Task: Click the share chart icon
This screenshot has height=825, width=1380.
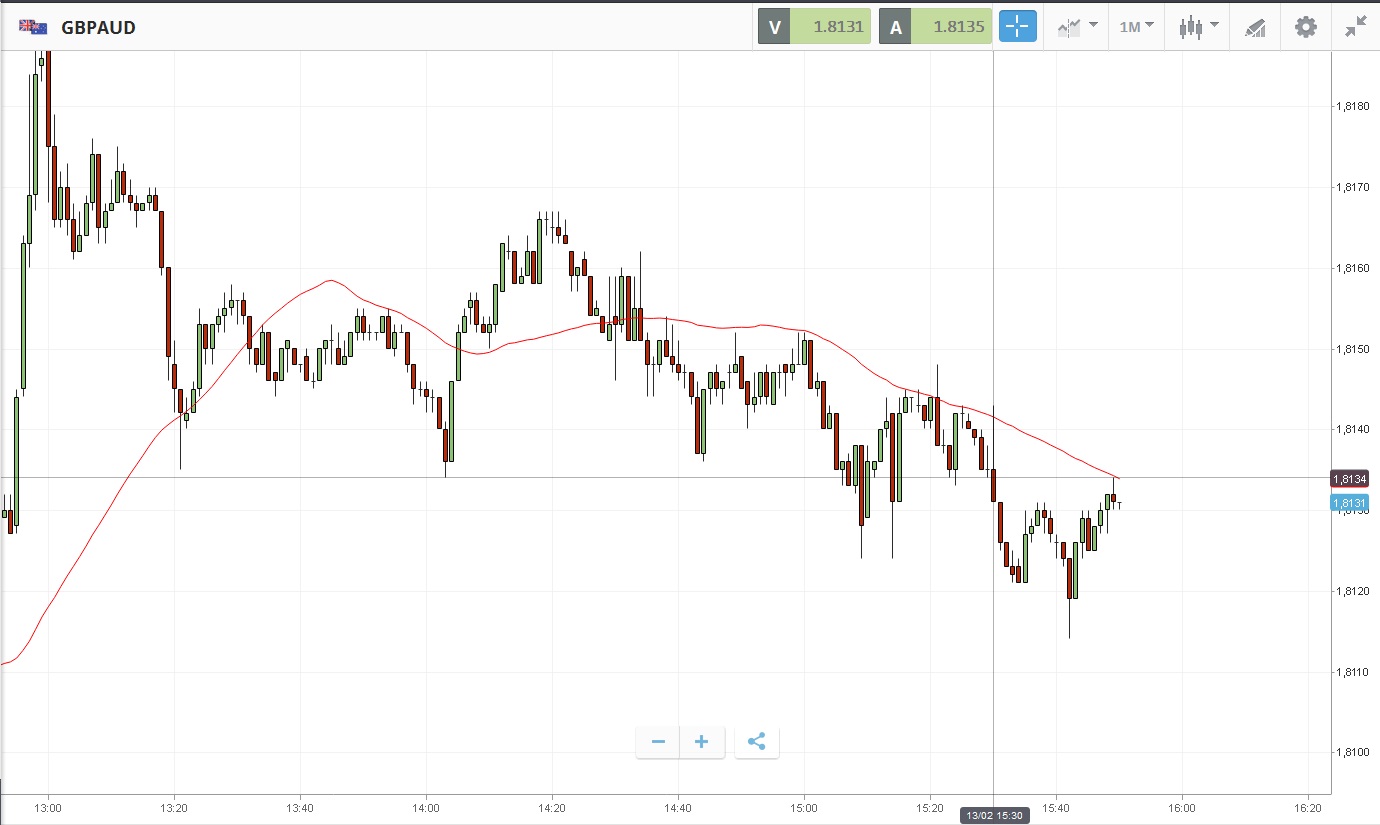Action: pos(757,742)
